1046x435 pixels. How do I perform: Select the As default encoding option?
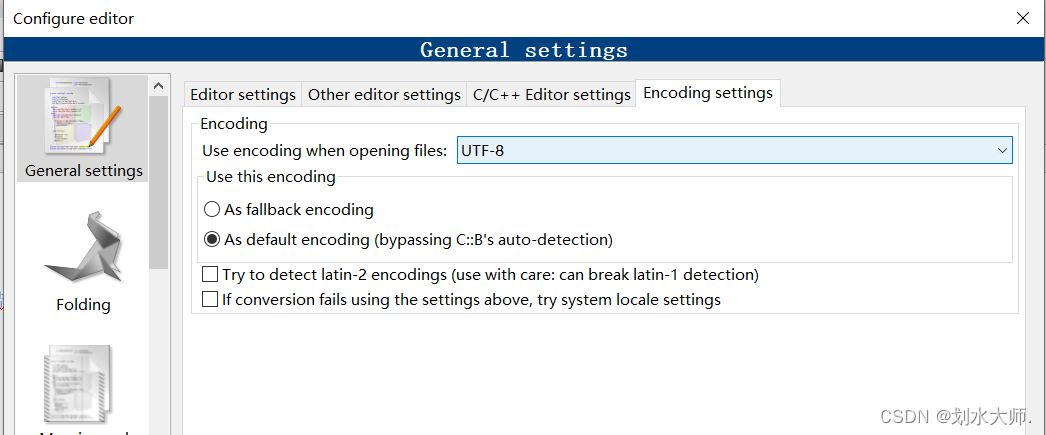tap(212, 240)
